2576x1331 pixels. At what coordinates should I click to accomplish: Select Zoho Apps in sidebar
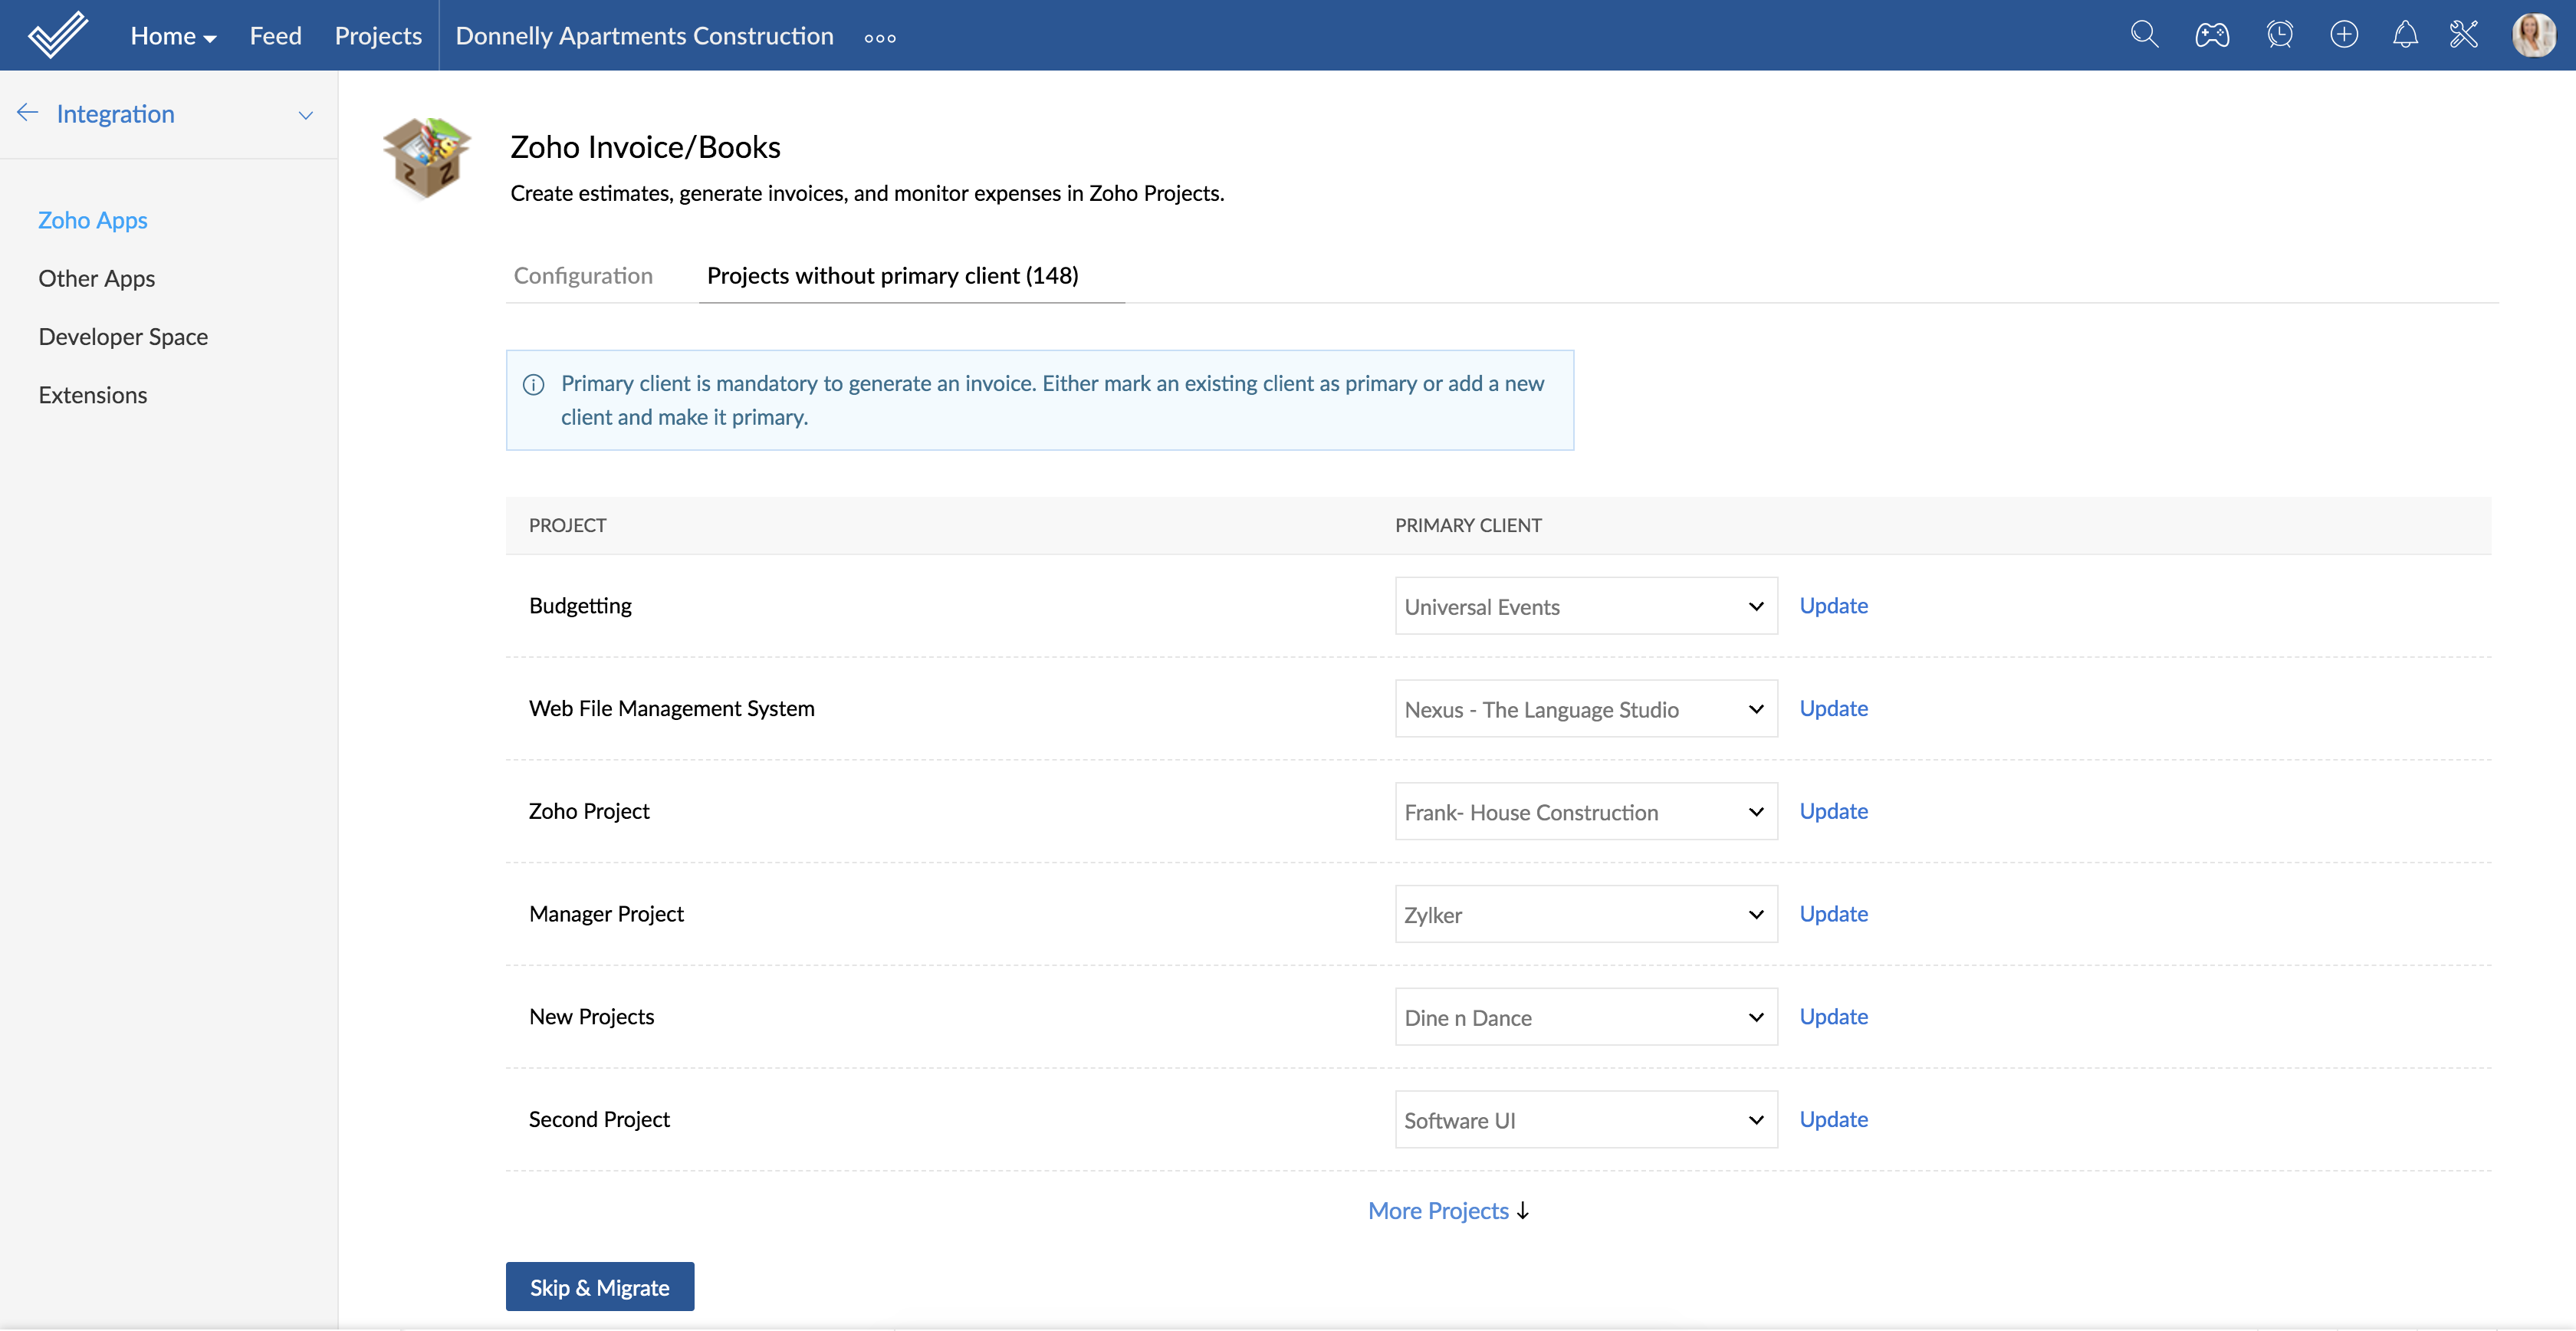[x=93, y=220]
